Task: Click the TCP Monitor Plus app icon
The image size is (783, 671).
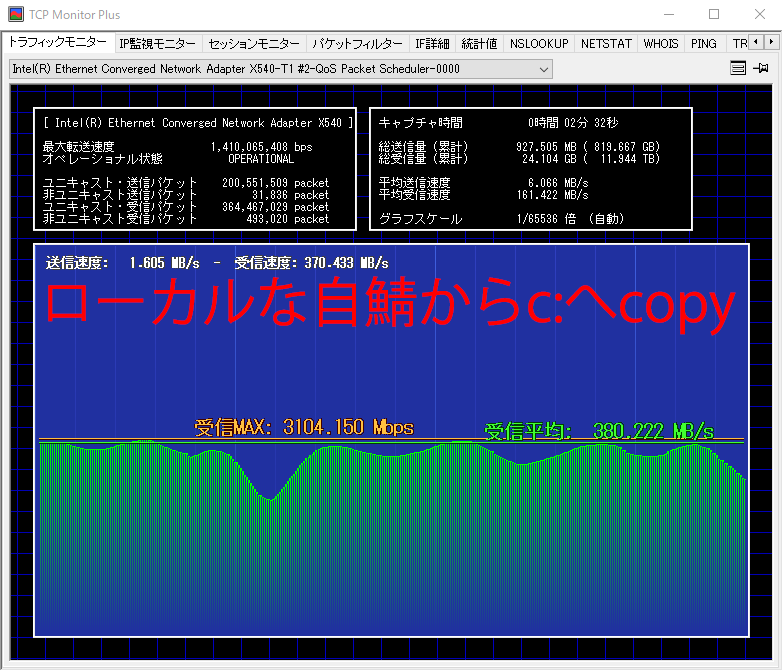Action: tap(14, 15)
